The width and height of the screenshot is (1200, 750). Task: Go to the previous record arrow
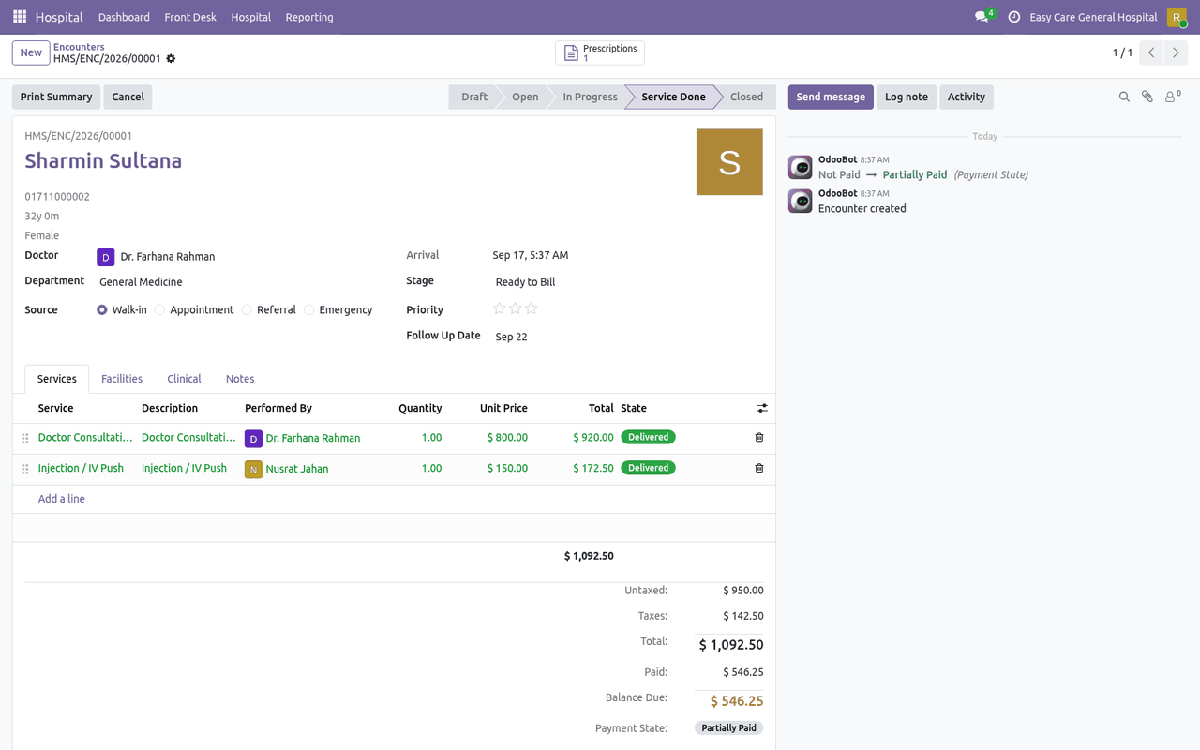click(1152, 53)
